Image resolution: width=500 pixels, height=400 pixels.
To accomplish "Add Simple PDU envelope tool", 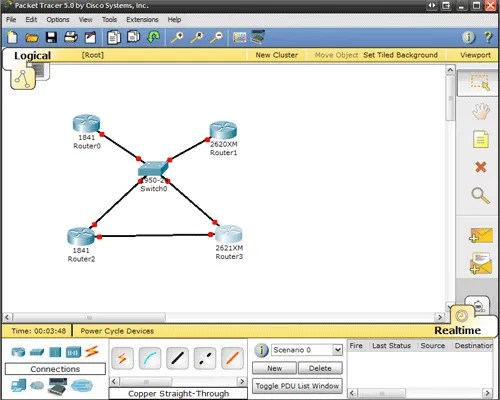I will click(481, 235).
